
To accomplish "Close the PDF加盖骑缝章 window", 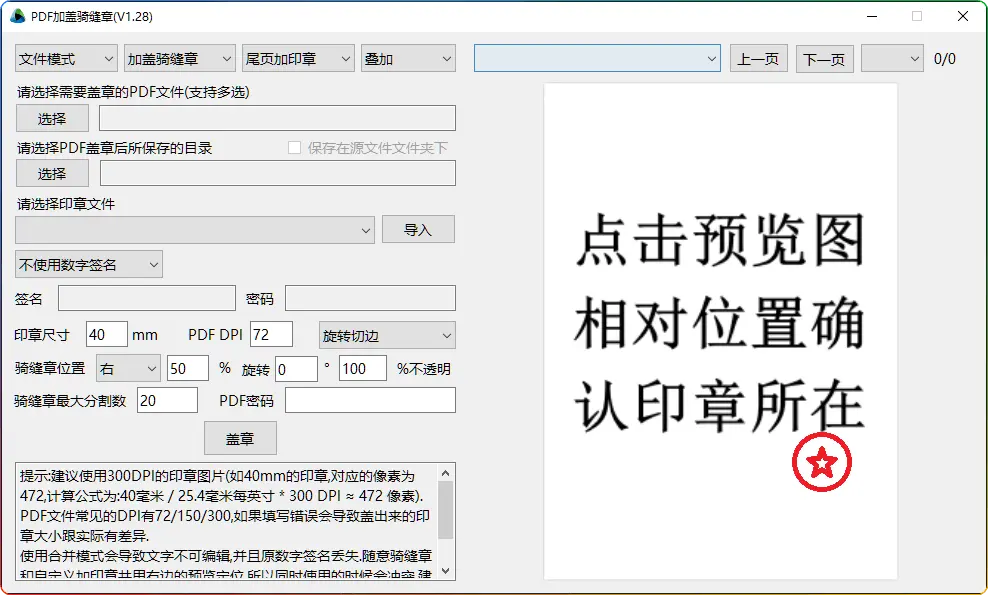I will point(963,16).
